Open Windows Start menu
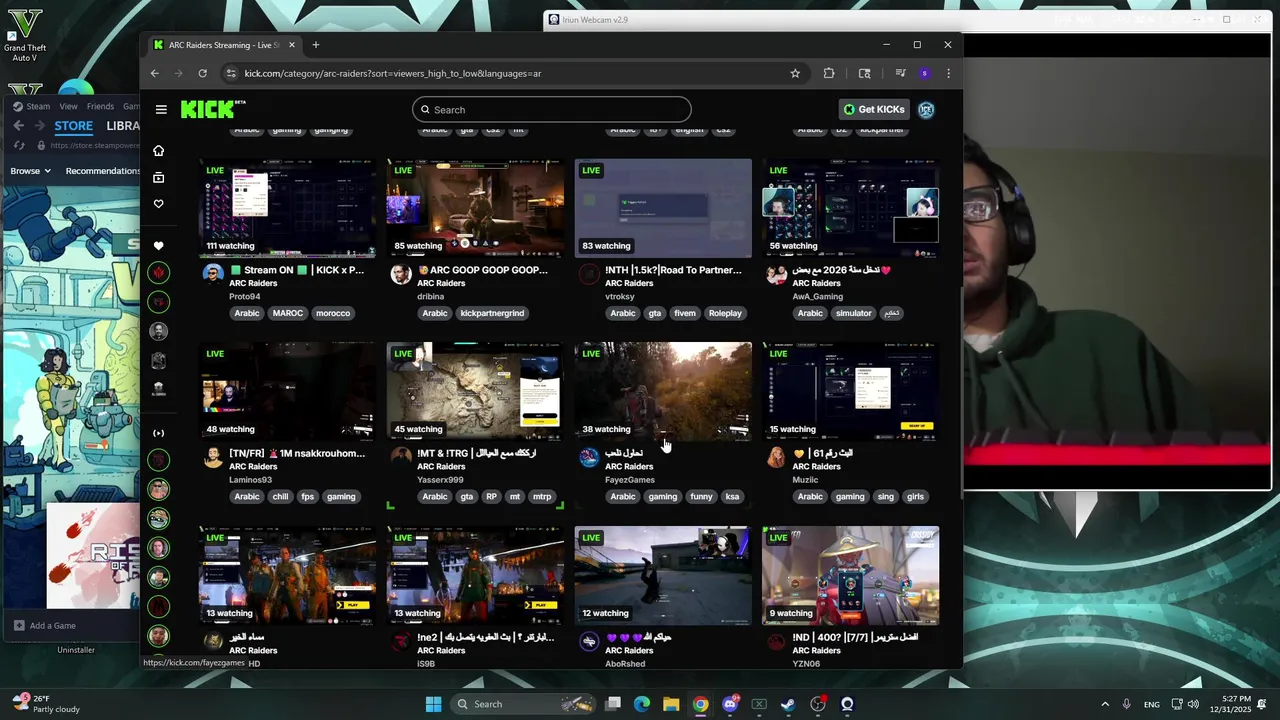Viewport: 1280px width, 720px height. [433, 704]
